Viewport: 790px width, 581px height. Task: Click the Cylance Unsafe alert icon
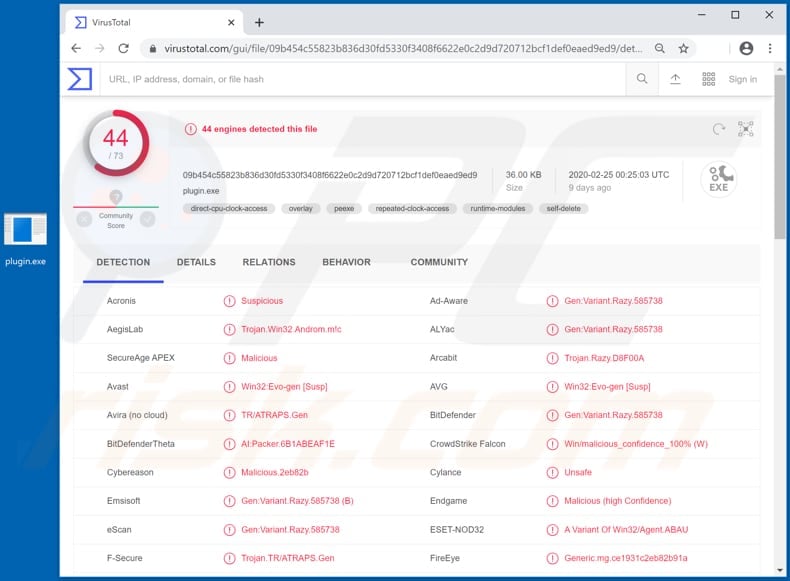click(x=552, y=472)
